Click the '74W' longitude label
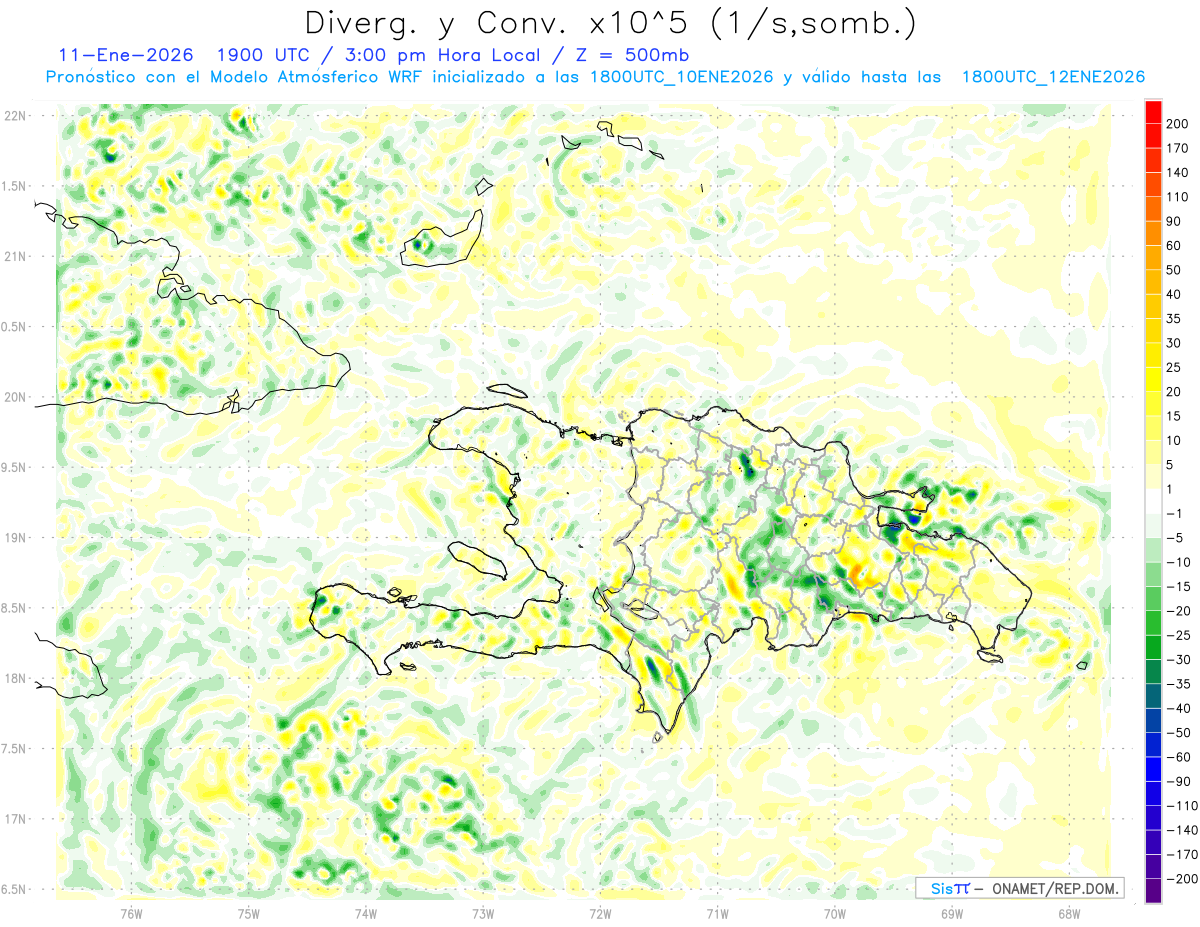Image resolution: width=1200 pixels, height=927 pixels. point(366,912)
